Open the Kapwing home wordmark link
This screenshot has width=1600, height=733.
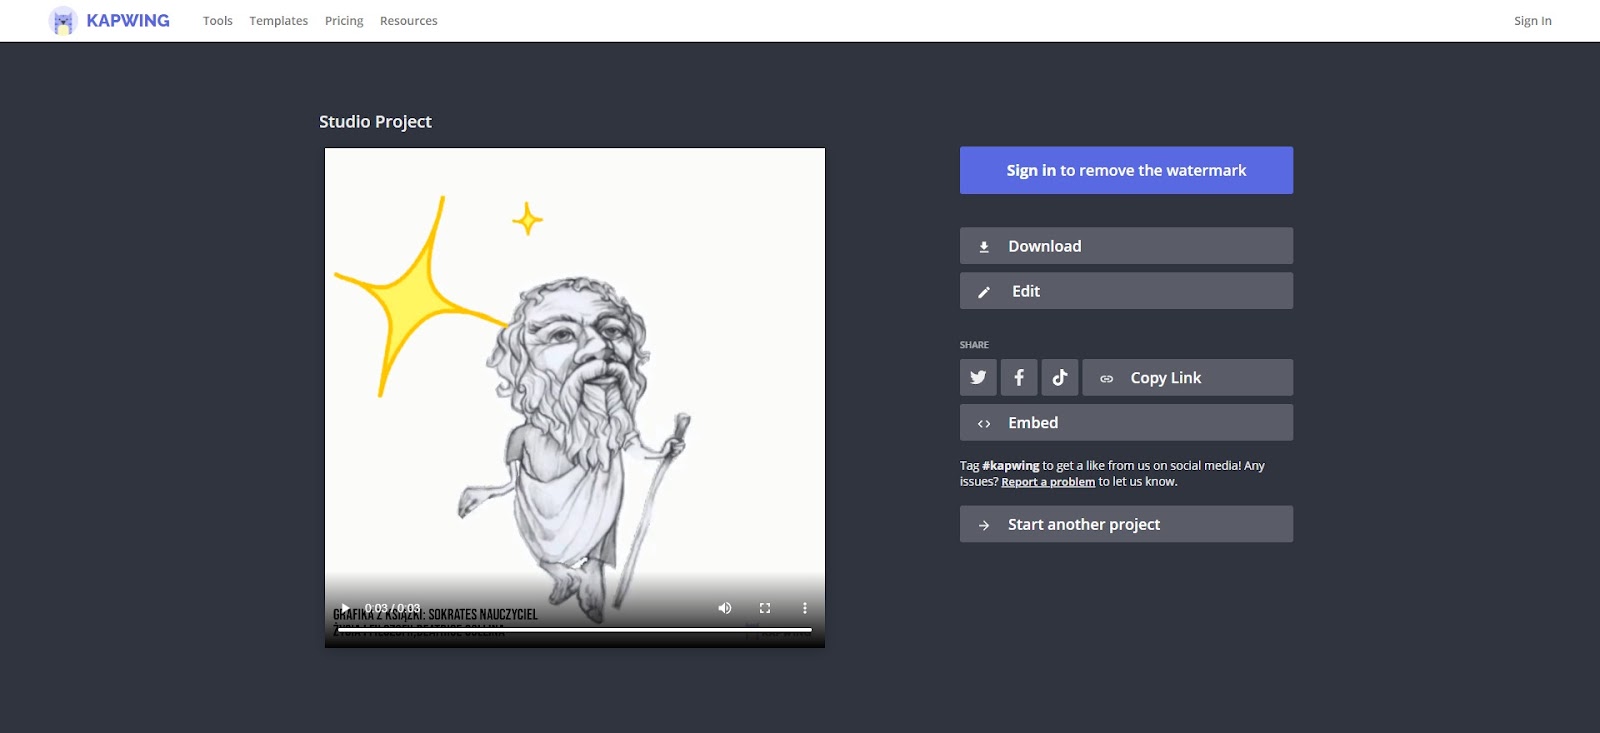tap(128, 20)
